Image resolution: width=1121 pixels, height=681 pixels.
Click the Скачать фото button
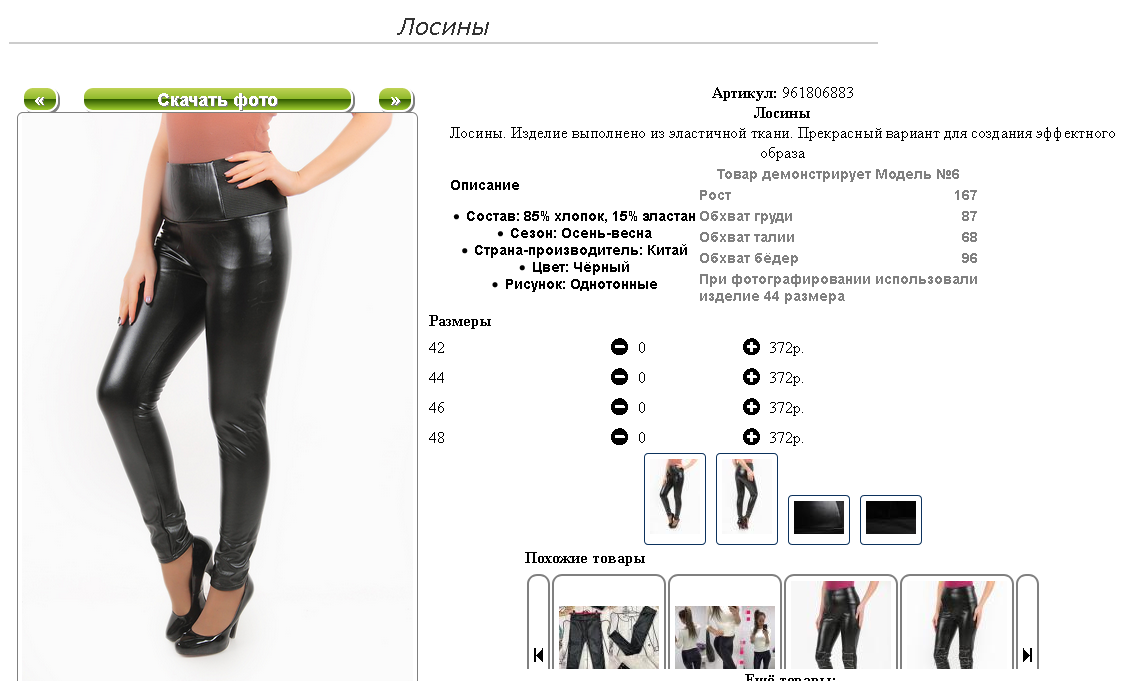click(x=218, y=100)
